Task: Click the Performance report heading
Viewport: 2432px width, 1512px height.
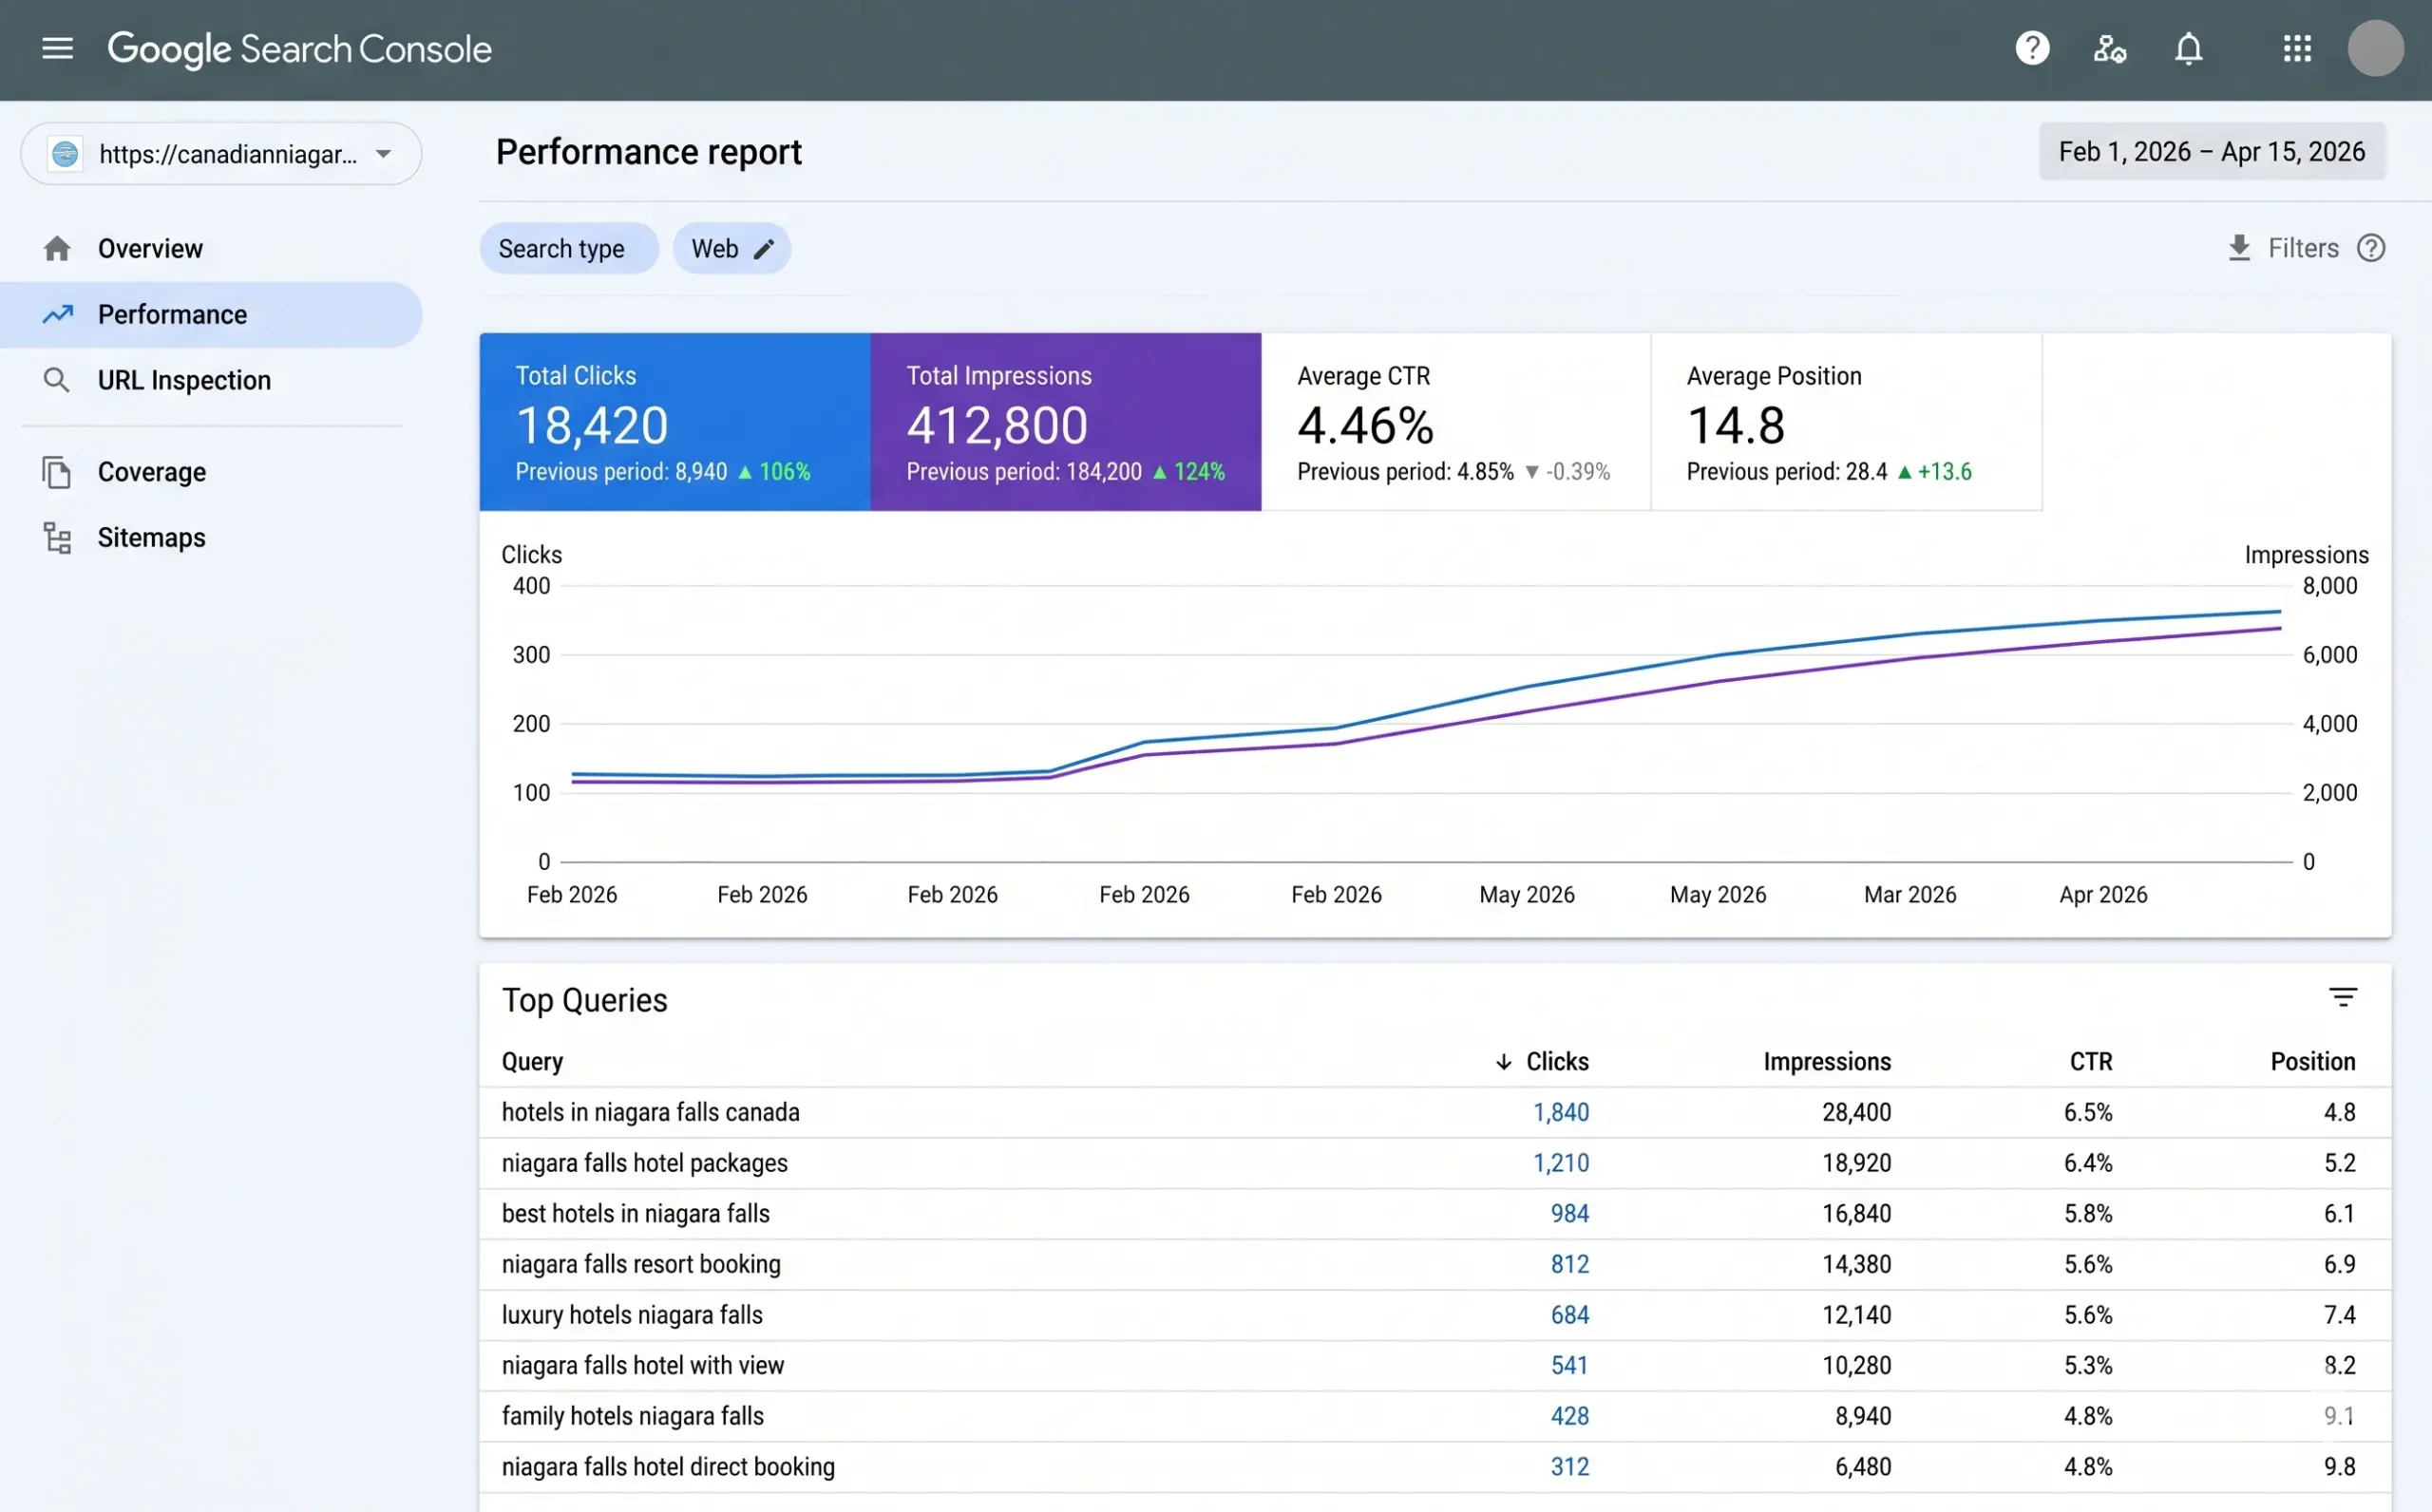Action: point(648,152)
